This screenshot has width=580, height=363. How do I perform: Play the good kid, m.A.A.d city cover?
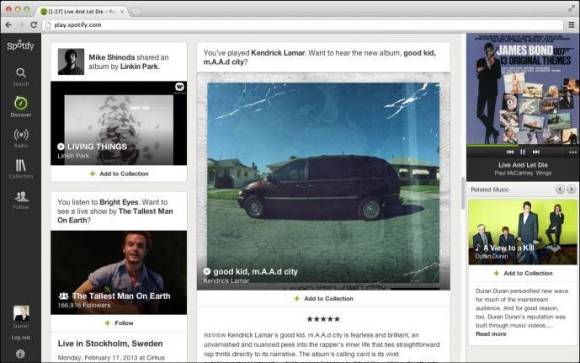click(324, 181)
